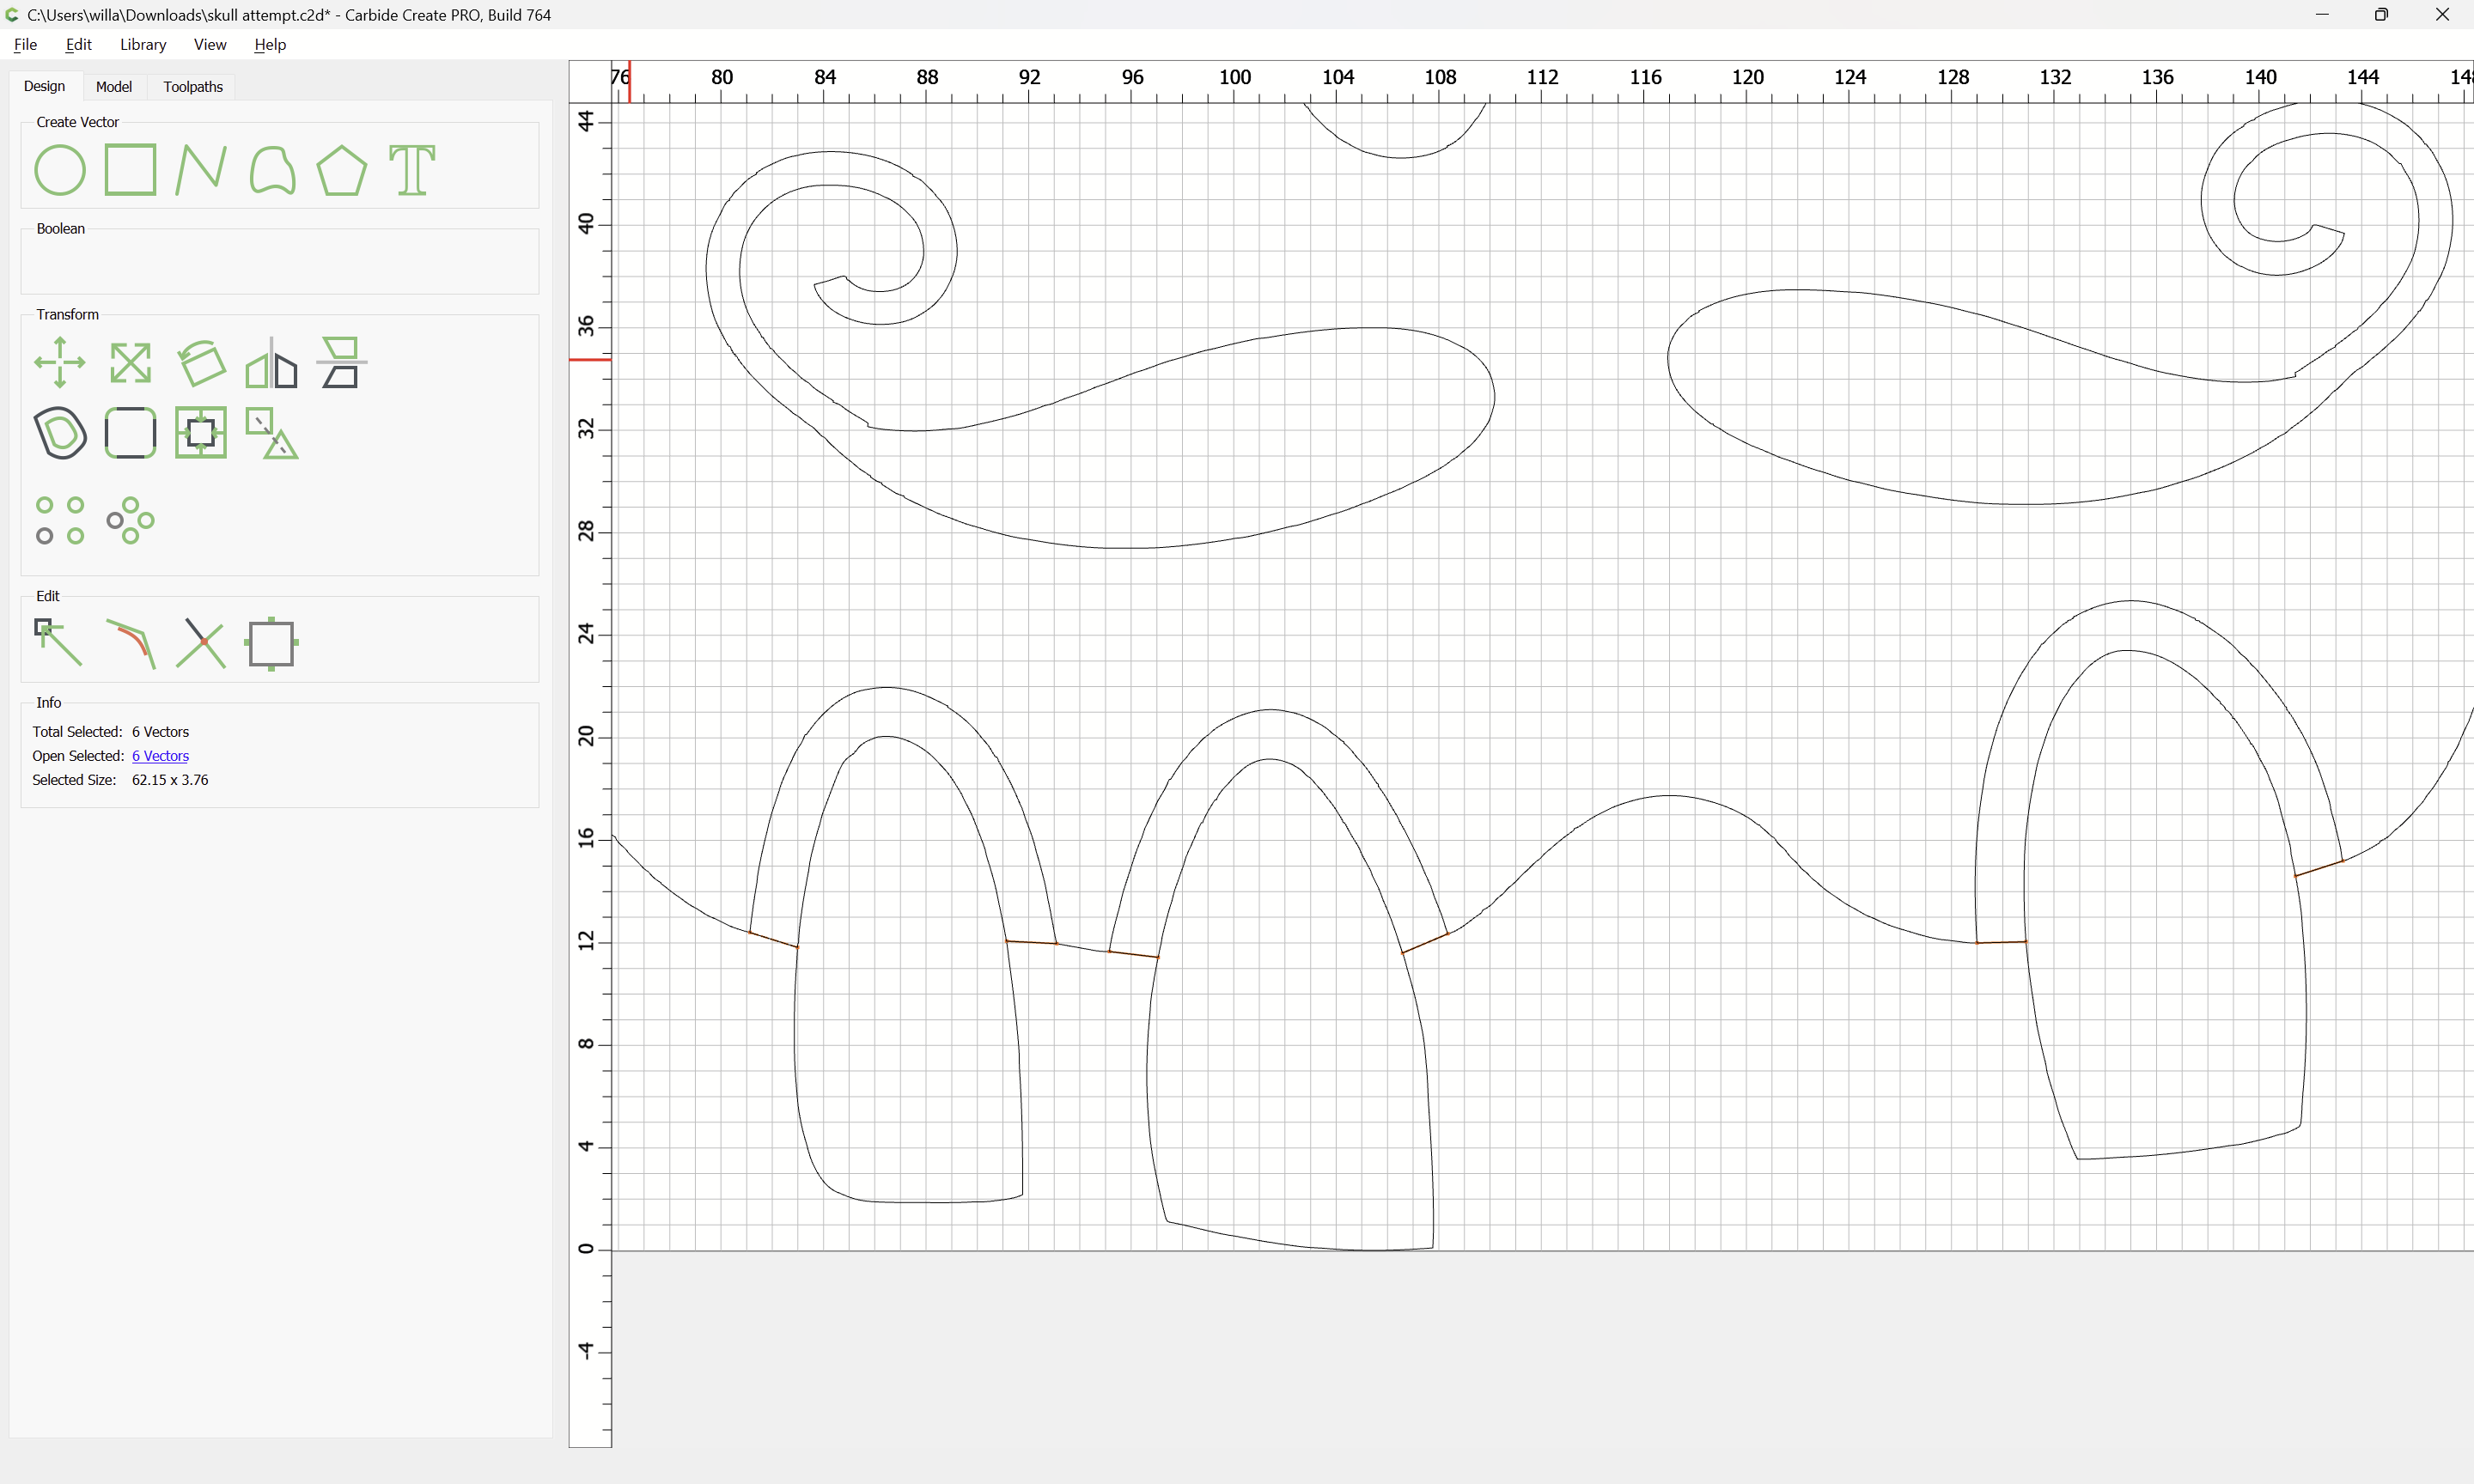The image size is (2474, 1484).
Task: Select the Rectangle vector tool
Action: (x=130, y=170)
